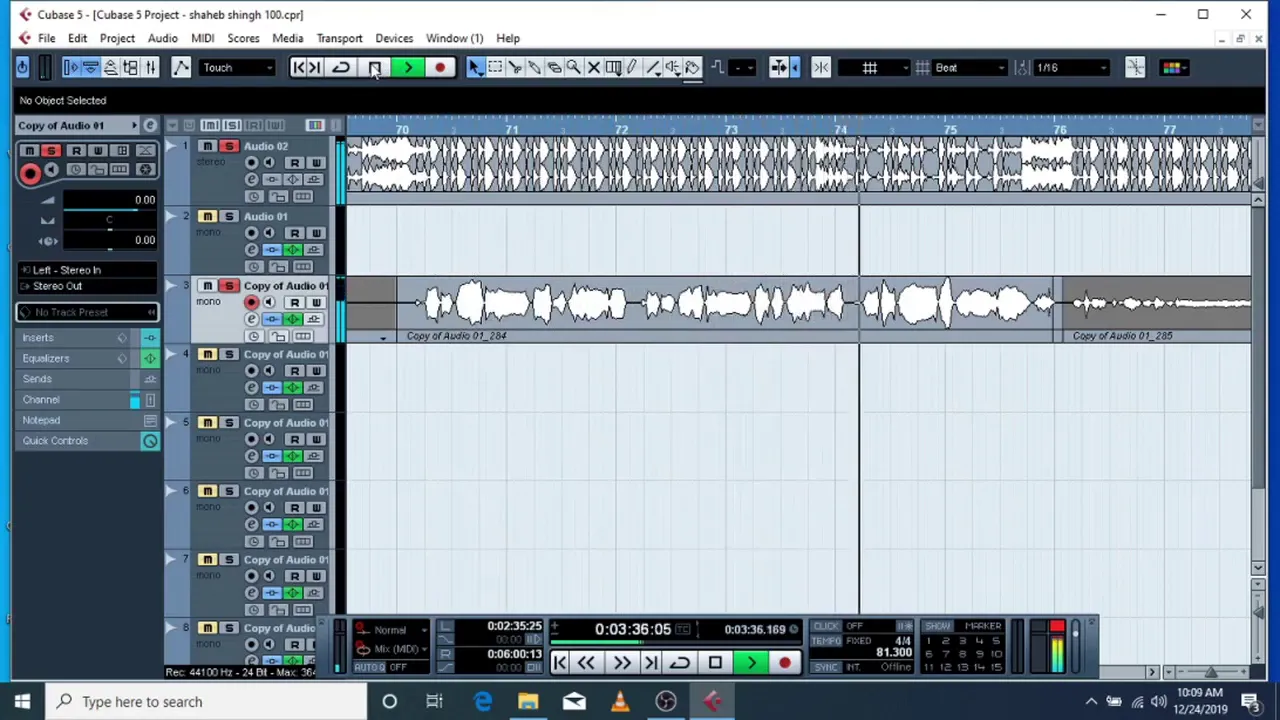Click toolbar Go to Next Marker button
Viewport: 1280px width, 720px height.
314,67
